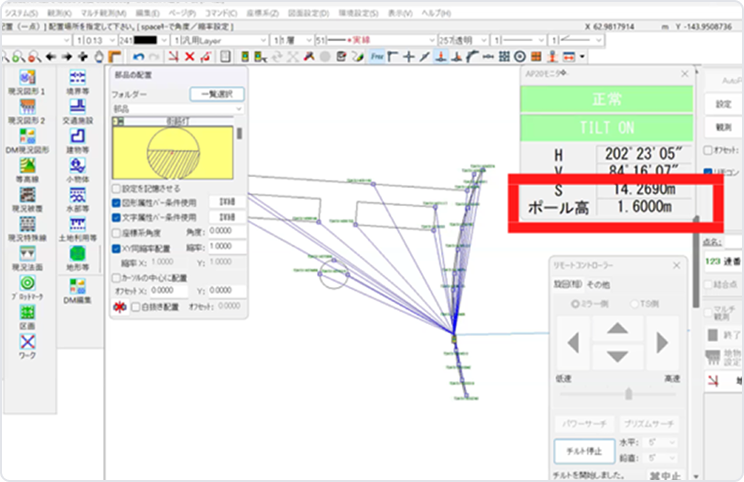
Task: Click the zoom in magnifier icon
Action: point(18,57)
